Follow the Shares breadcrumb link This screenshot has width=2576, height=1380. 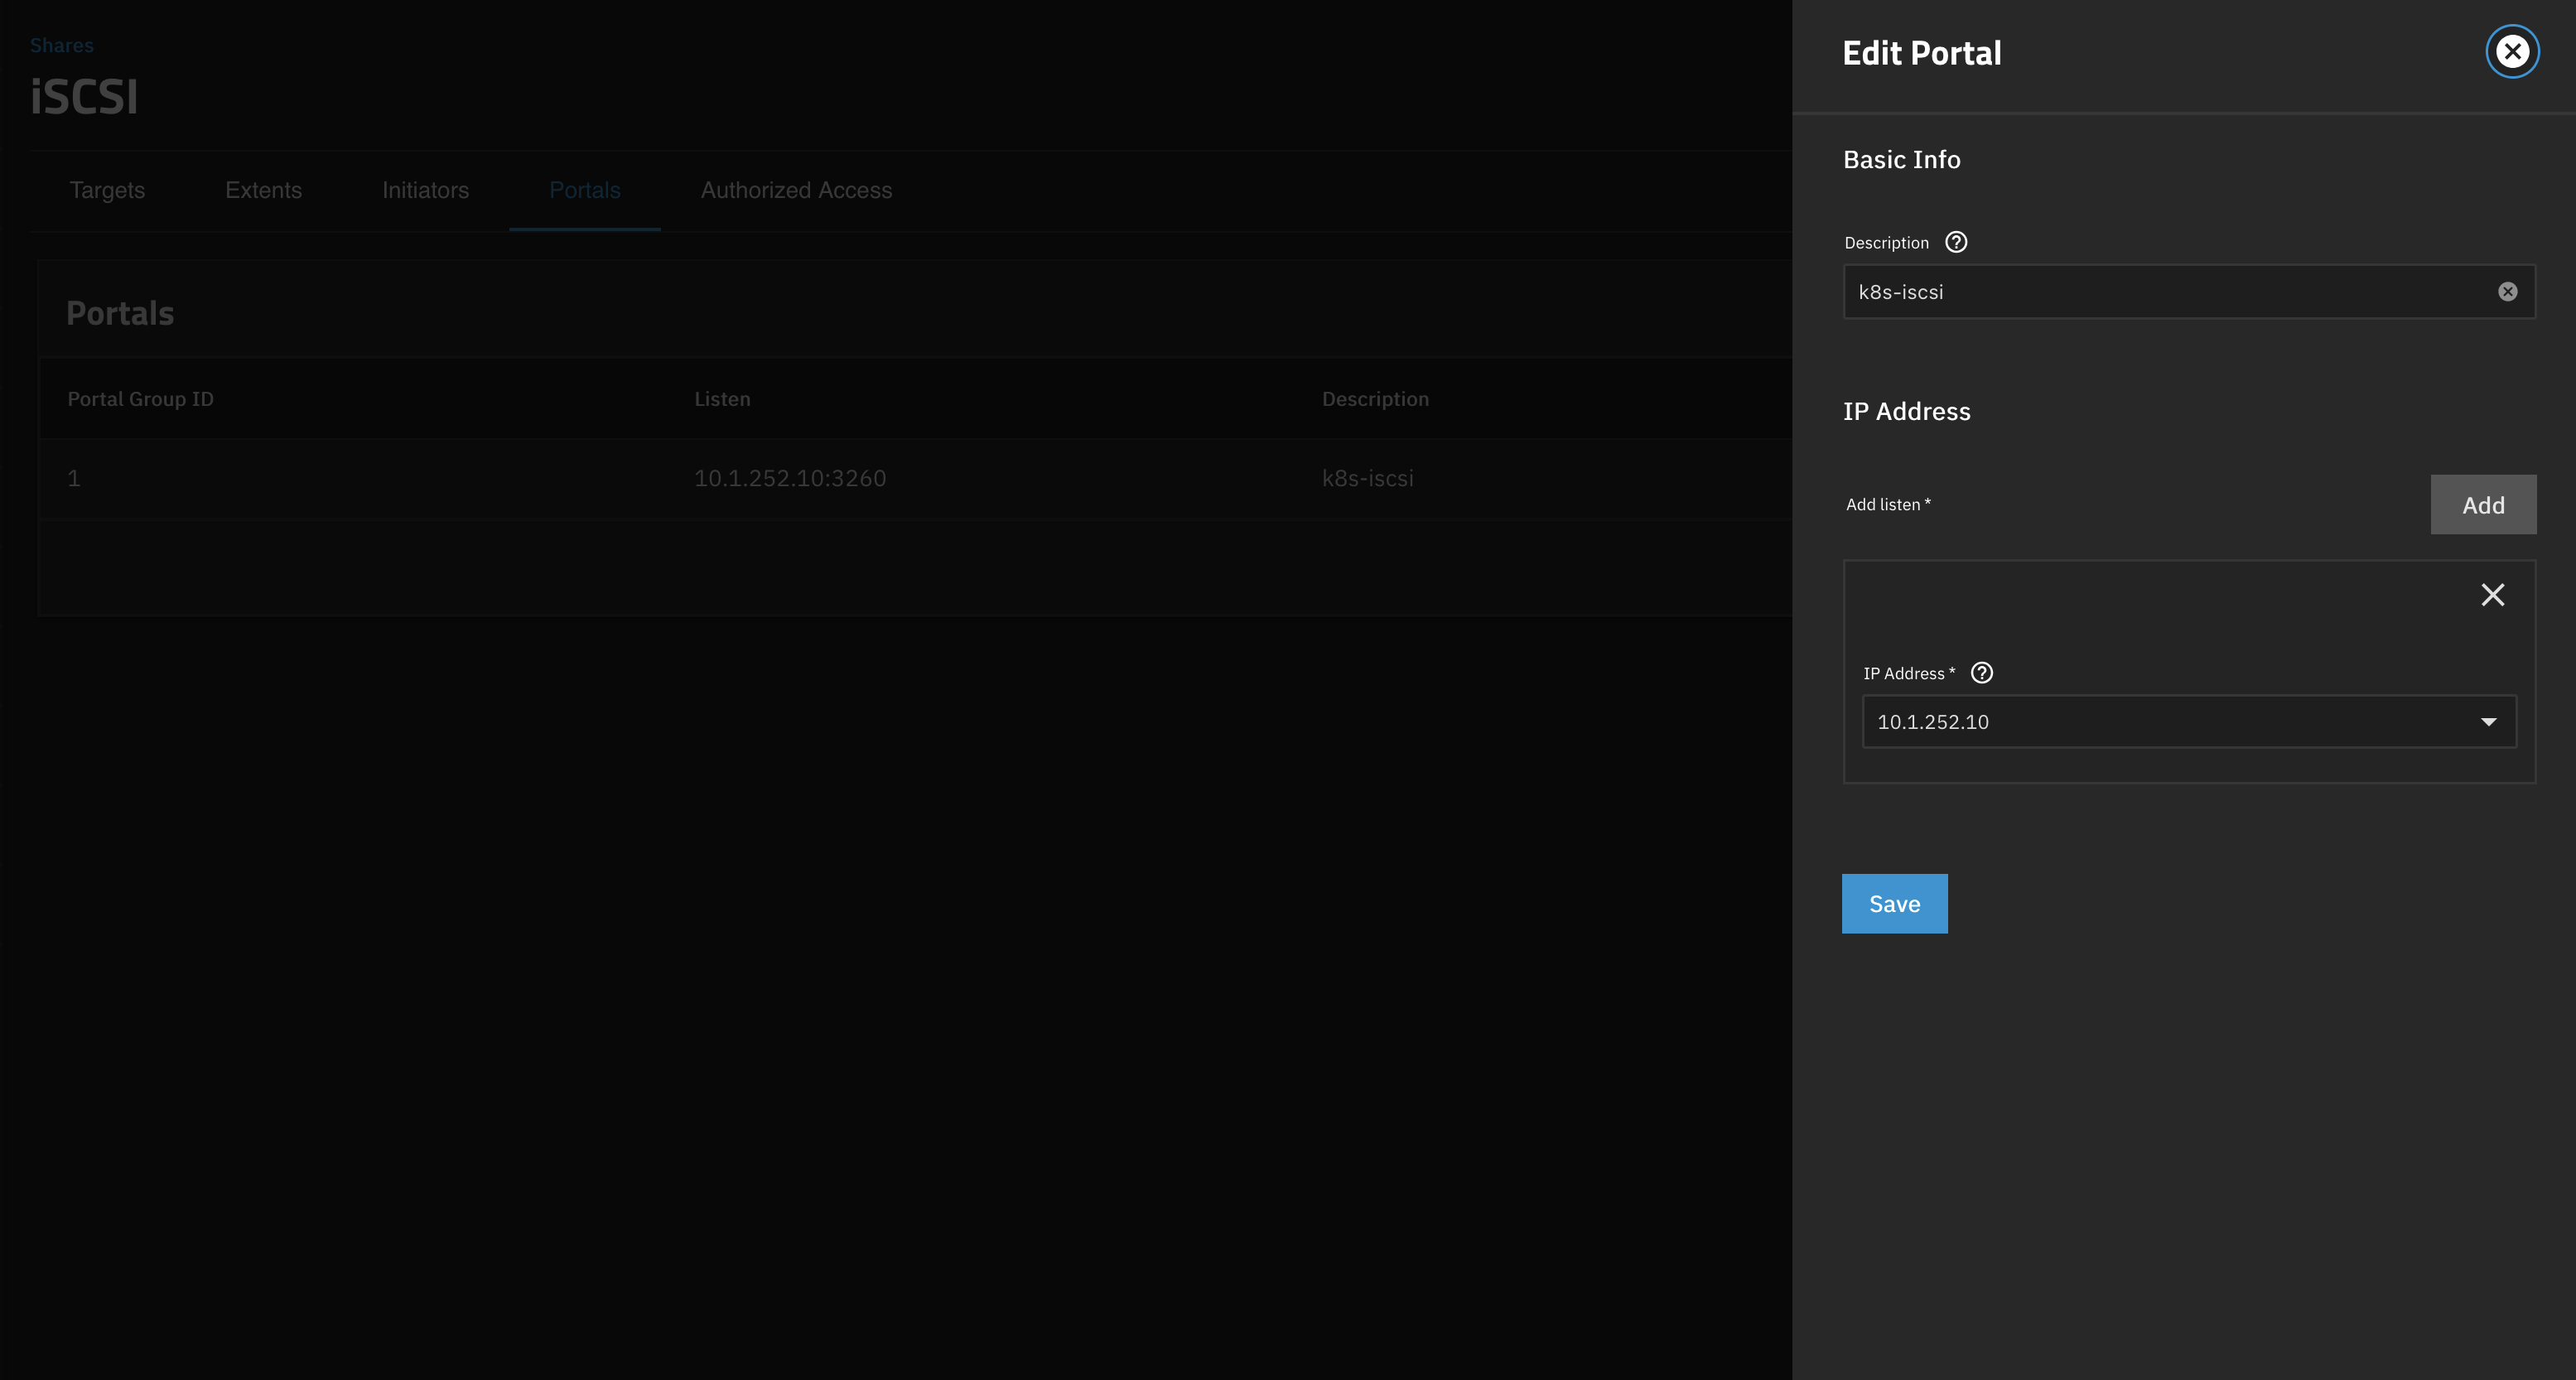61,45
